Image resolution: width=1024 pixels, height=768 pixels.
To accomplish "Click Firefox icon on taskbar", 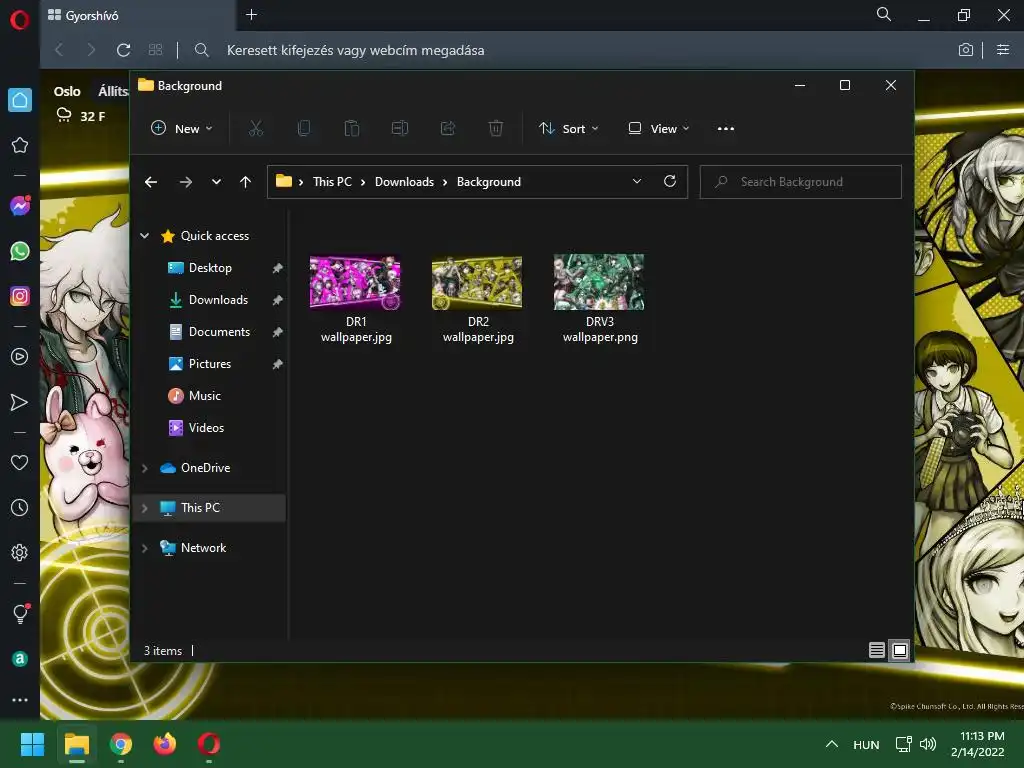I will coord(165,744).
